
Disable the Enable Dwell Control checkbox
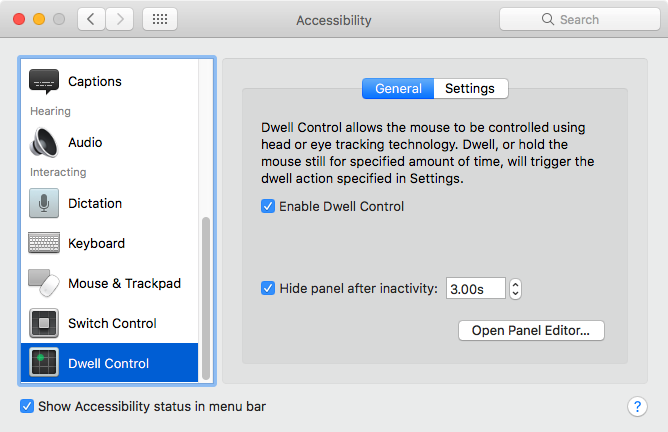click(x=268, y=207)
